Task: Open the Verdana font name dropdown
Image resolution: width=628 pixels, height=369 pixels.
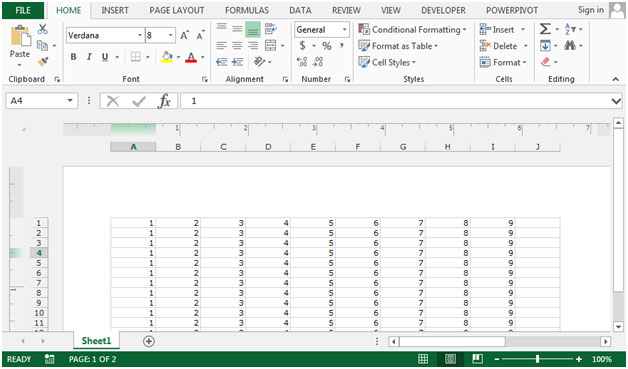Action: (x=140, y=35)
